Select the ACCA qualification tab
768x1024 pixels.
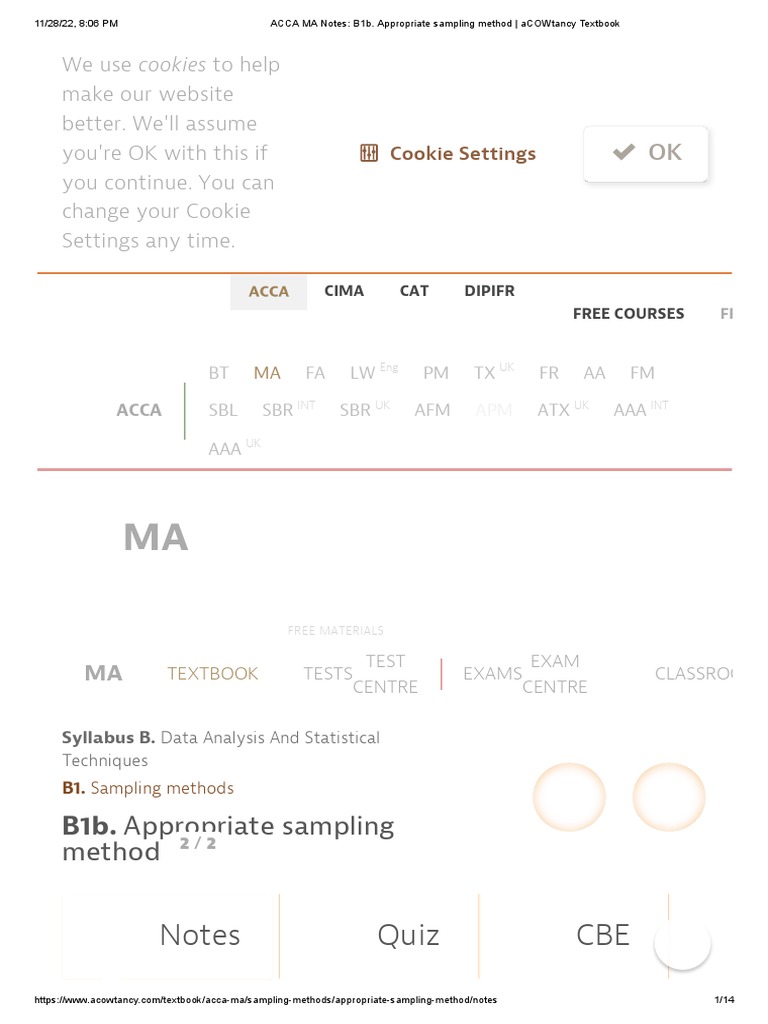pos(268,291)
